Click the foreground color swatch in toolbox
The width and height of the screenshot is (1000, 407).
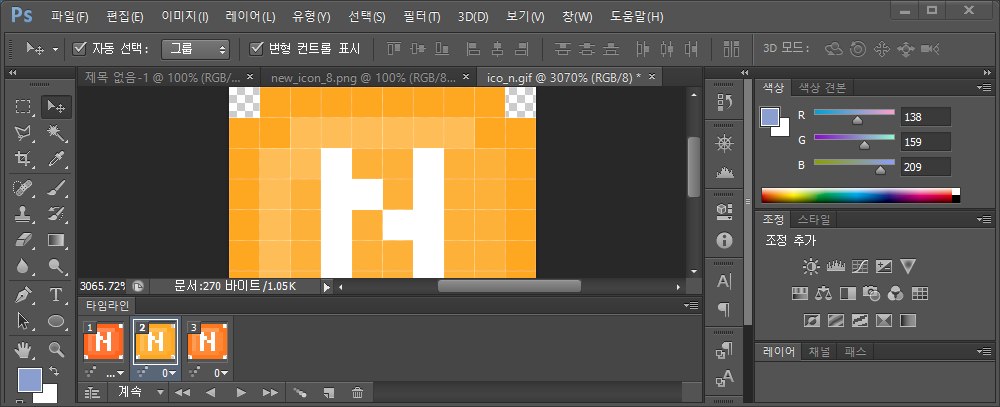29,380
